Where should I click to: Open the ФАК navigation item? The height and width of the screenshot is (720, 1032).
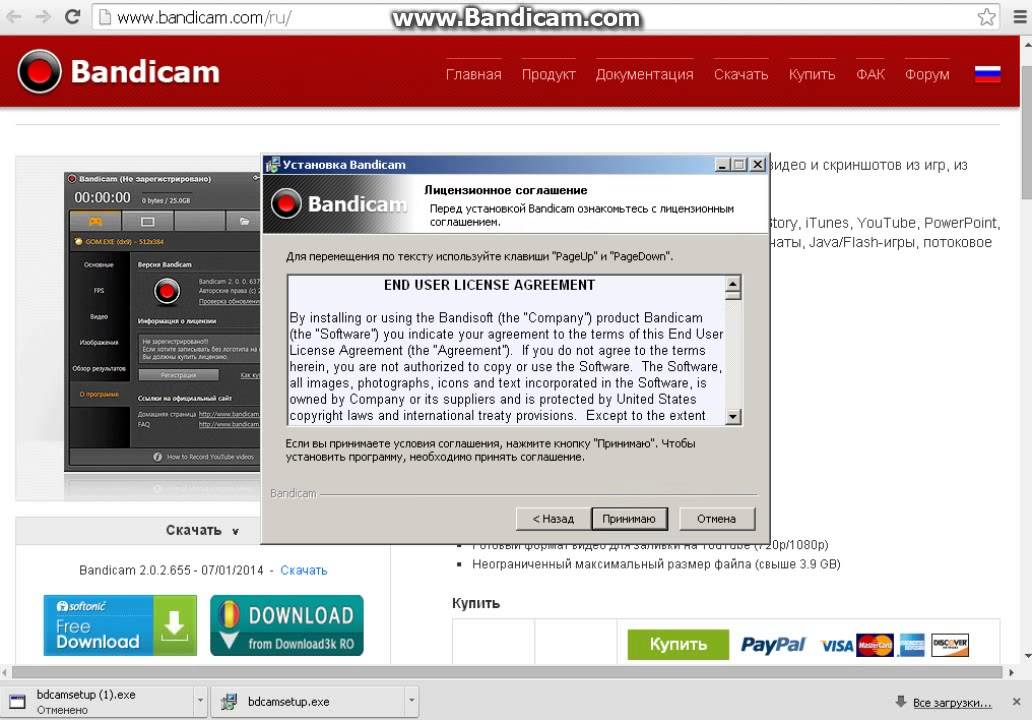coord(870,74)
